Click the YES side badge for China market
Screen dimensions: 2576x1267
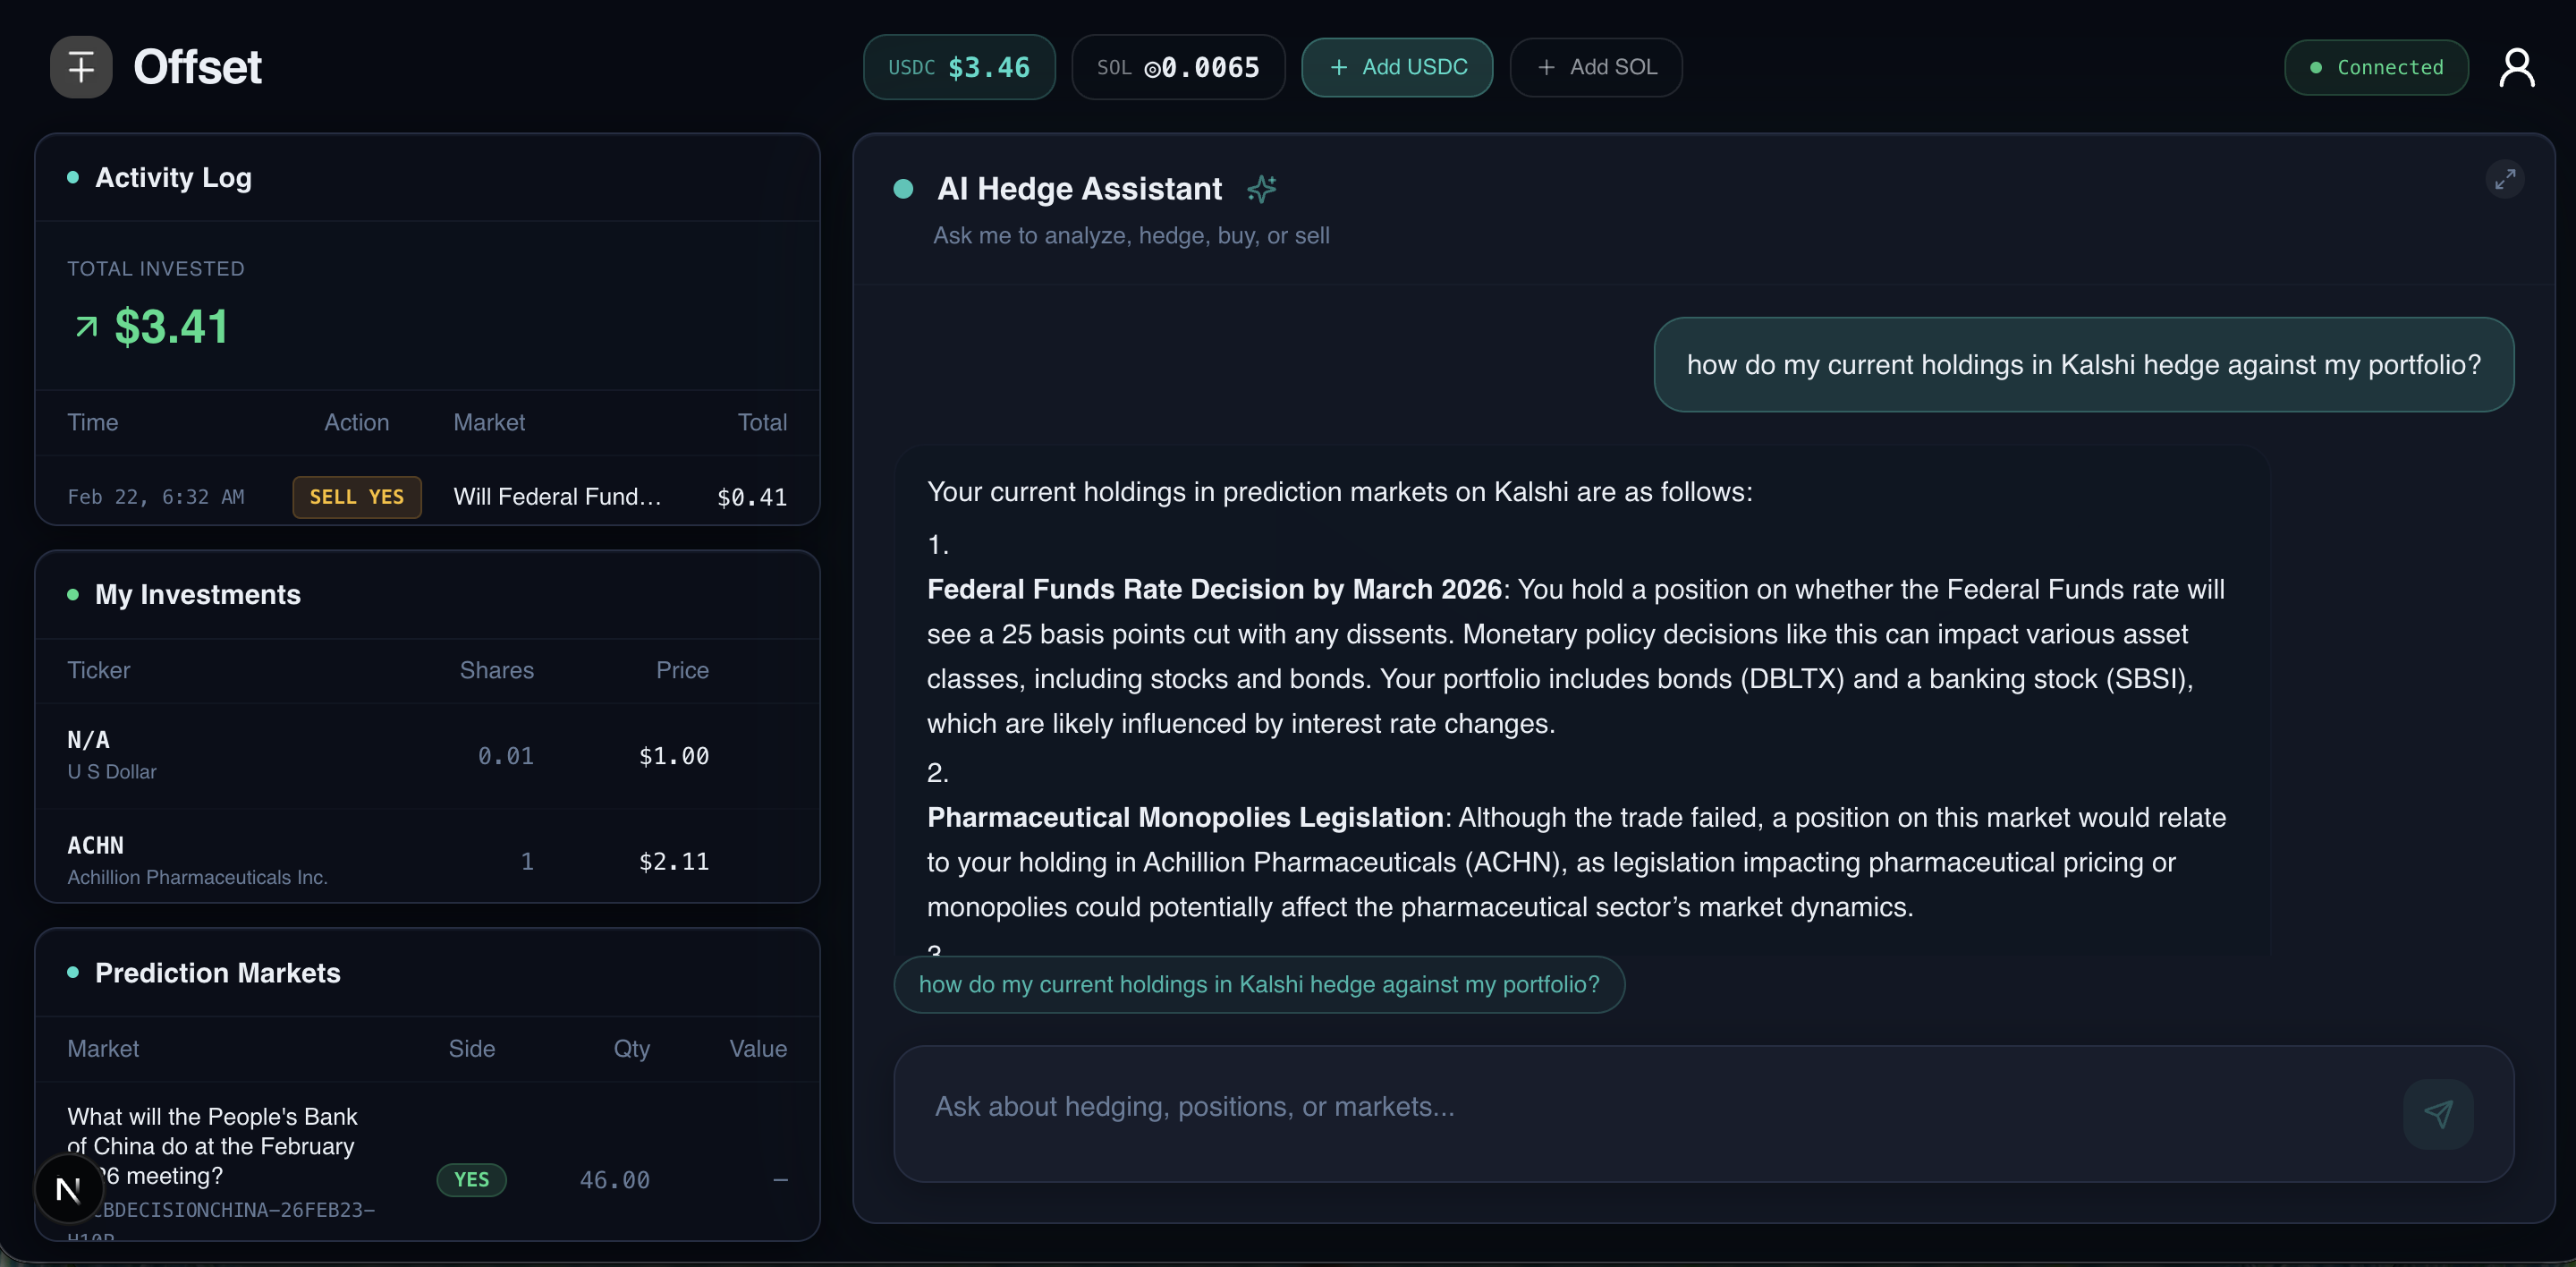pyautogui.click(x=471, y=1179)
